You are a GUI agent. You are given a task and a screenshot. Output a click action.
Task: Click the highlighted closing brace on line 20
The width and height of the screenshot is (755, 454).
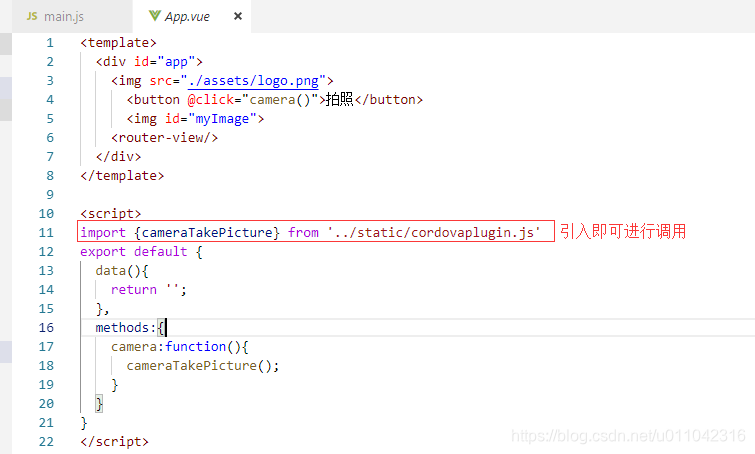(x=99, y=403)
